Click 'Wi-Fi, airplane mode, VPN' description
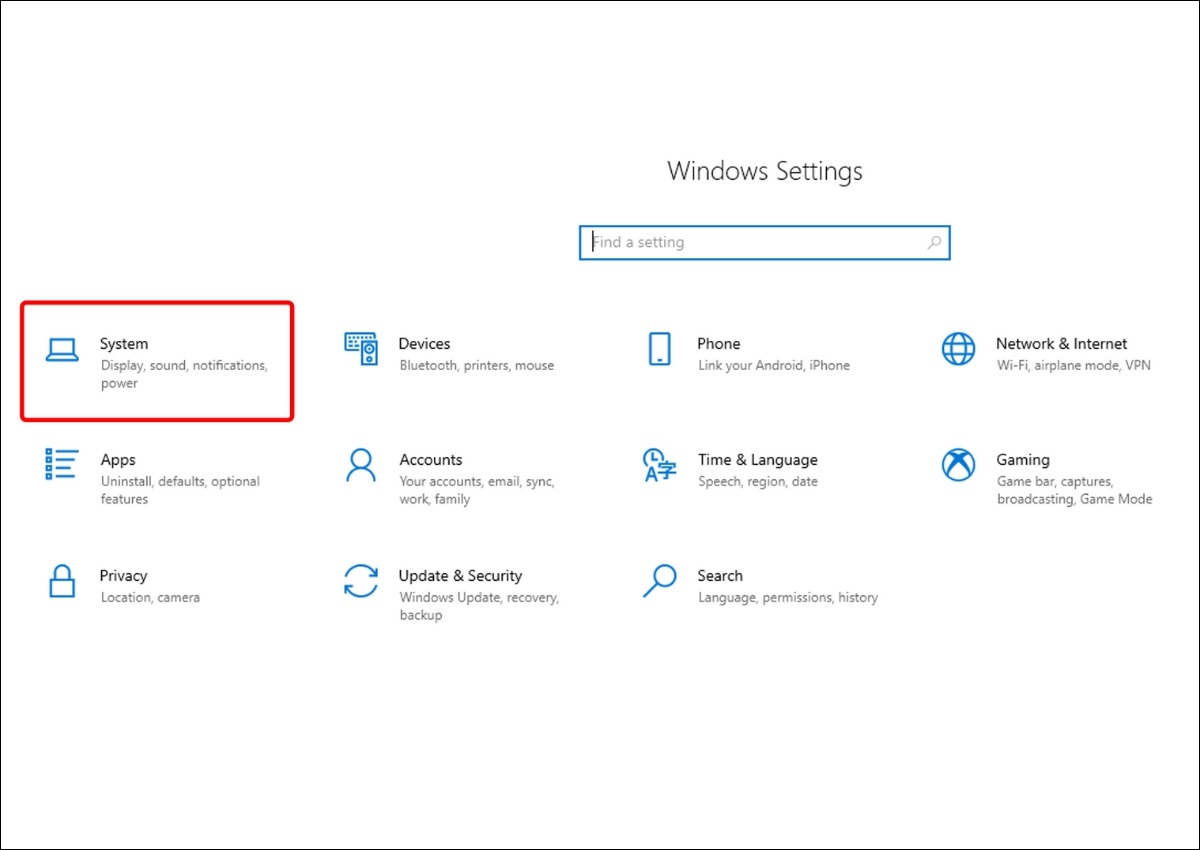This screenshot has height=850, width=1200. coord(1074,366)
